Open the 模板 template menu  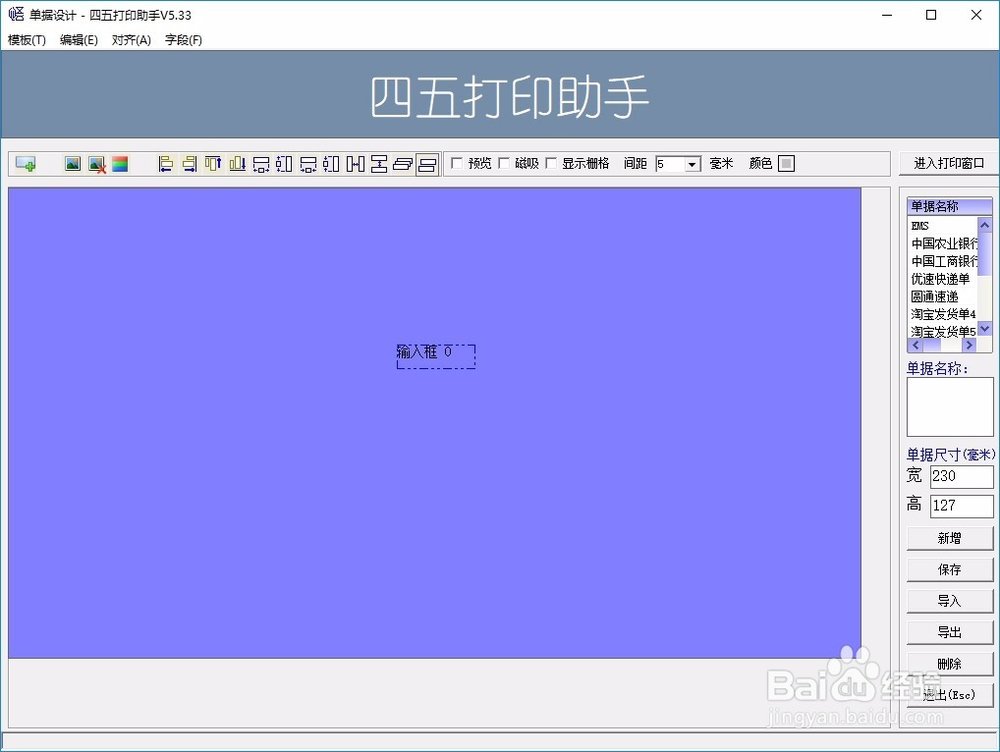point(23,40)
